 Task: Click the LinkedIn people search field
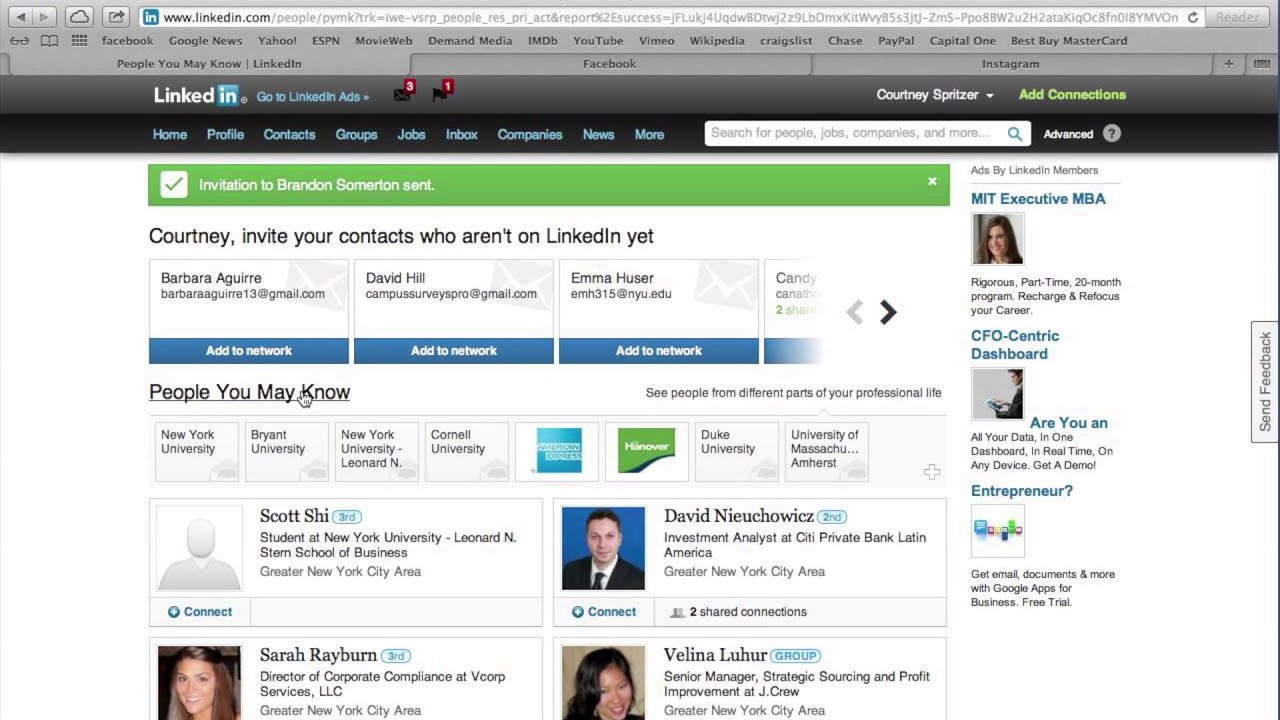(853, 133)
